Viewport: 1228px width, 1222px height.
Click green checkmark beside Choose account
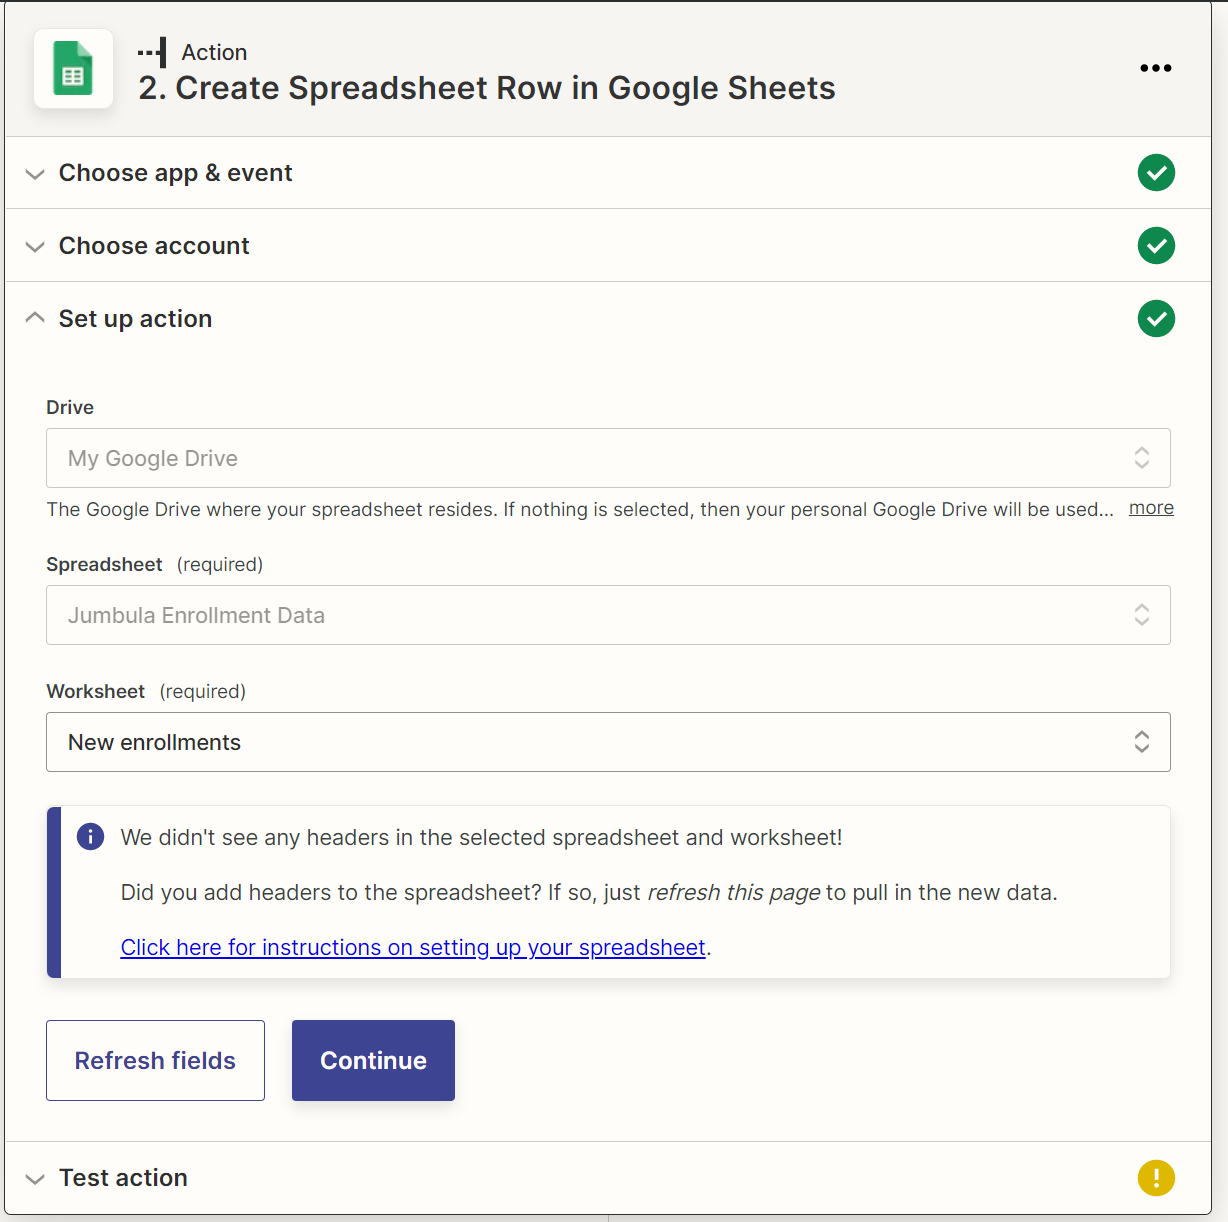(1156, 246)
